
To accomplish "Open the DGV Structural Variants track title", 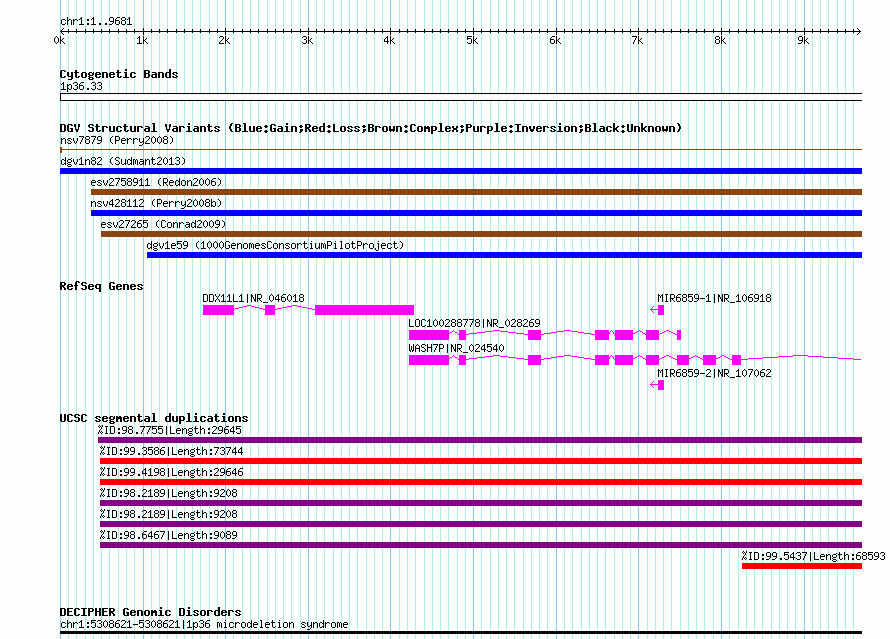I will point(370,128).
